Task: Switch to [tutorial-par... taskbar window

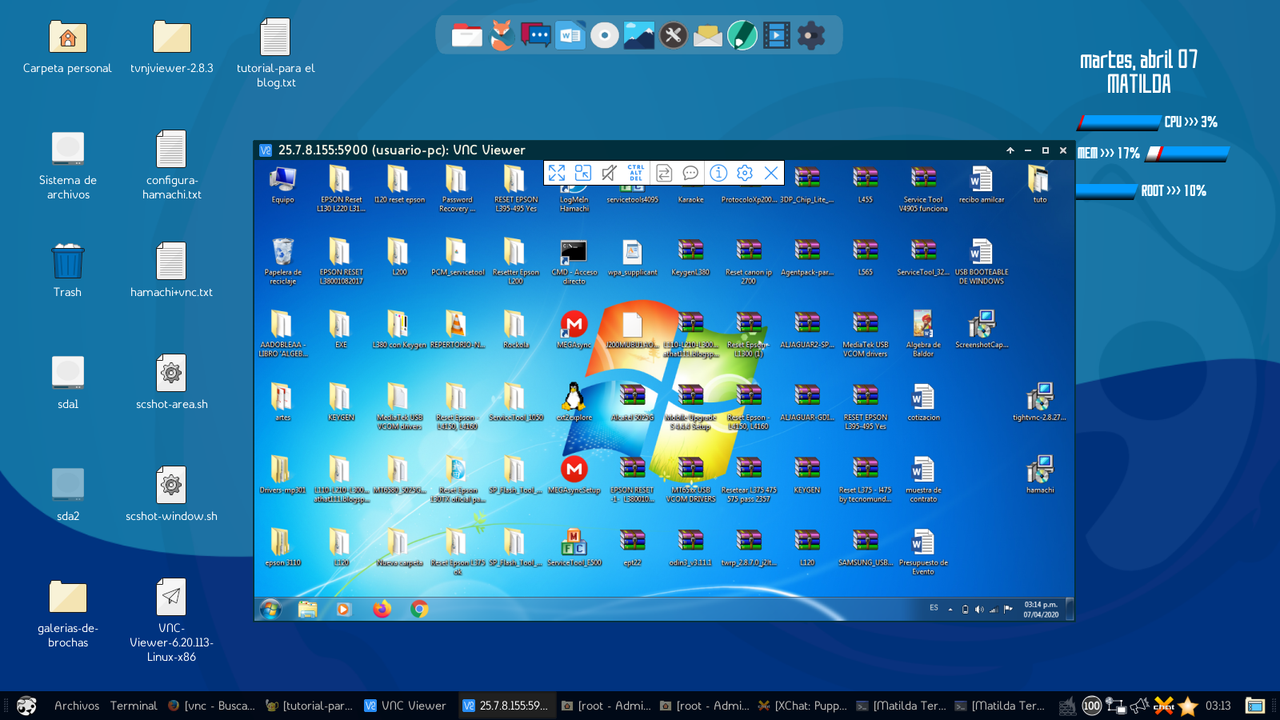Action: (309, 706)
